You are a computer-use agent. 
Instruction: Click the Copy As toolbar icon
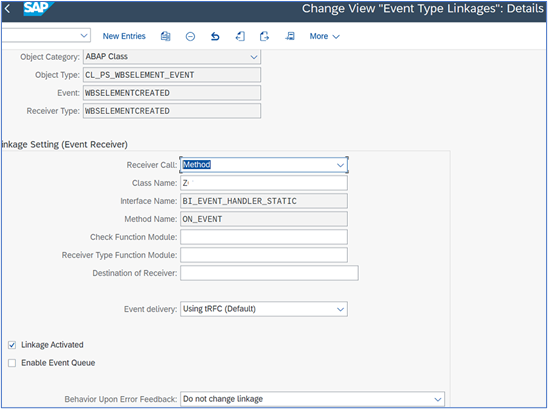pos(165,36)
